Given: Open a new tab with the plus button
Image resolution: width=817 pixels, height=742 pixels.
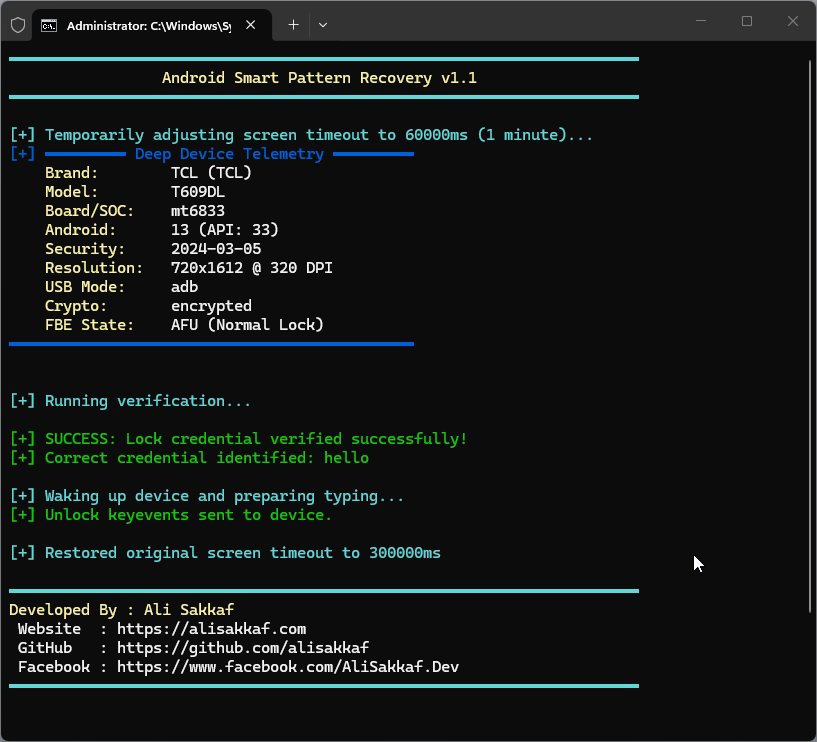Looking at the screenshot, I should click(x=293, y=24).
